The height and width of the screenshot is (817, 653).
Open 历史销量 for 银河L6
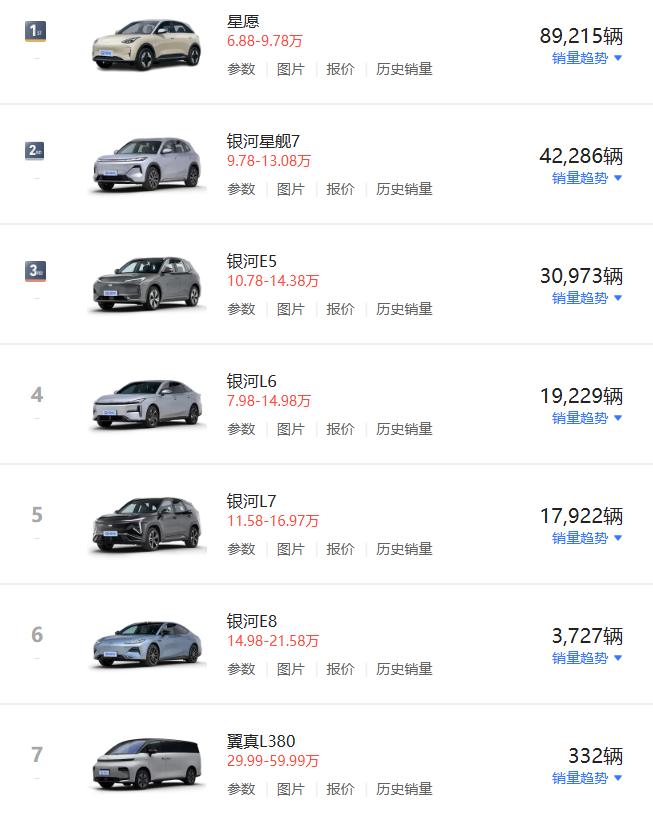click(404, 429)
